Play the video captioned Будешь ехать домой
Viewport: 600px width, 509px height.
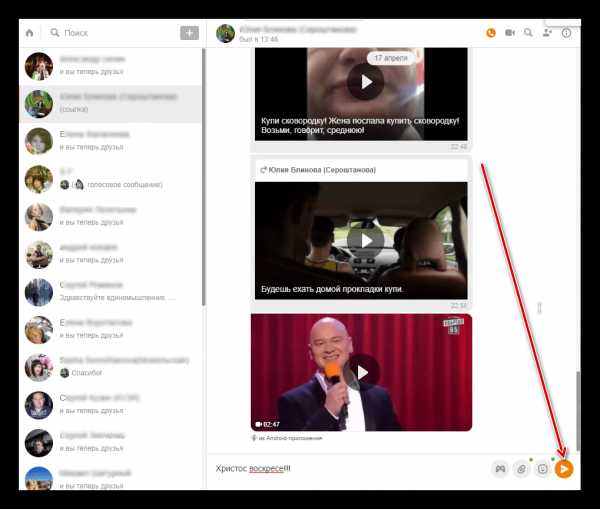pos(366,241)
